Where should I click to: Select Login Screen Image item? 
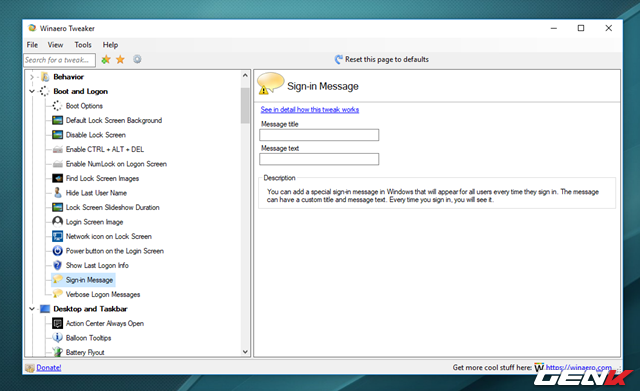click(94, 222)
